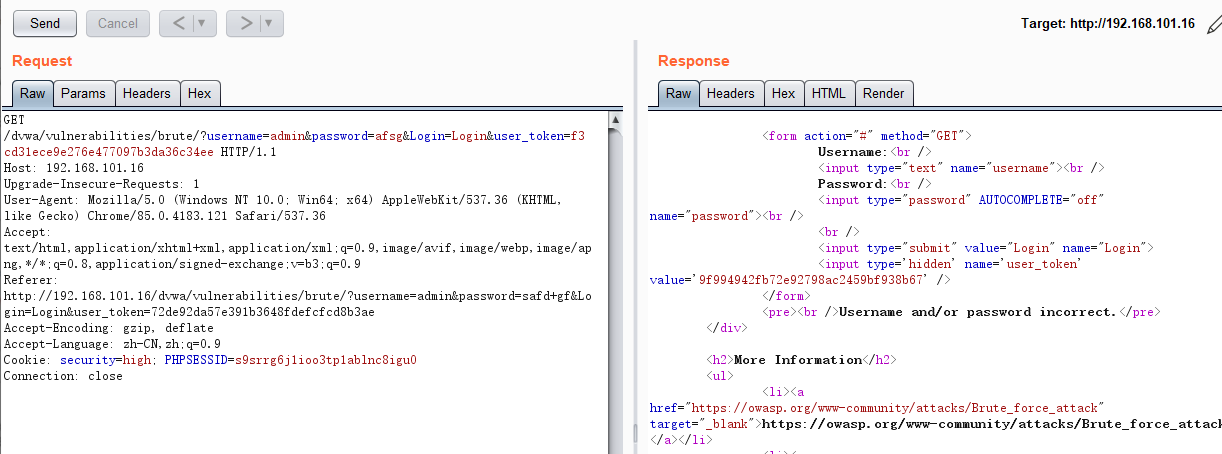
Task: Switch to the Response HTML tab
Action: pyautogui.click(x=829, y=93)
